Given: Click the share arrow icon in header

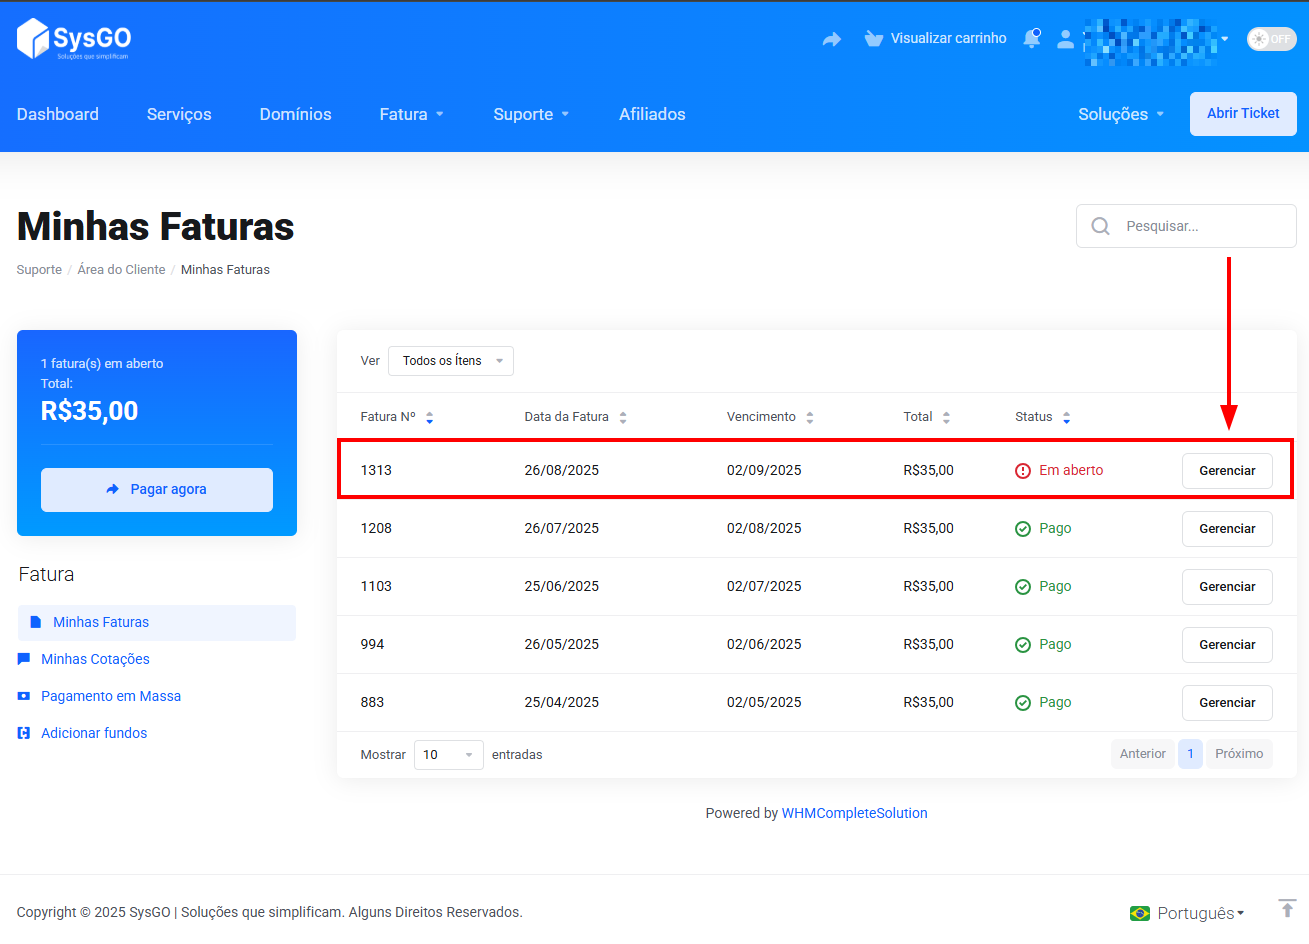Looking at the screenshot, I should tap(831, 39).
